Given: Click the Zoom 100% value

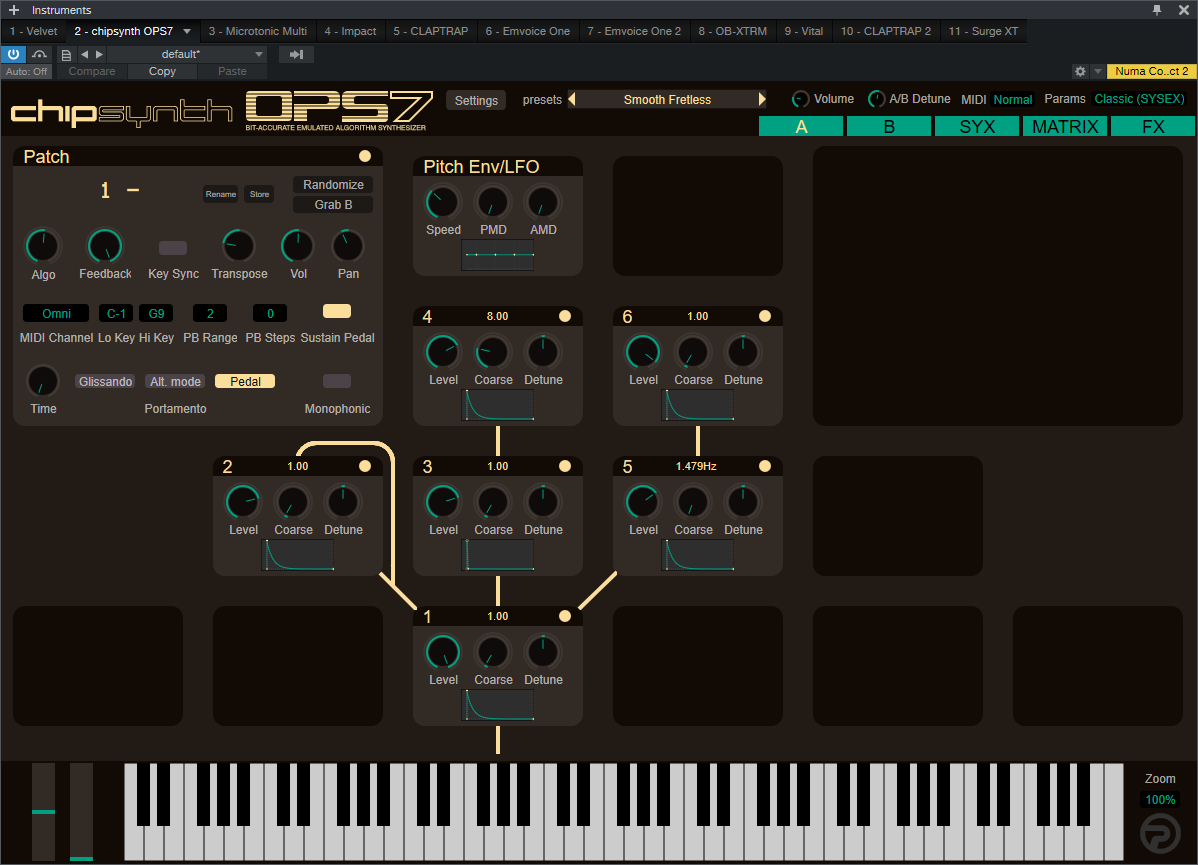Looking at the screenshot, I should pyautogui.click(x=1160, y=799).
